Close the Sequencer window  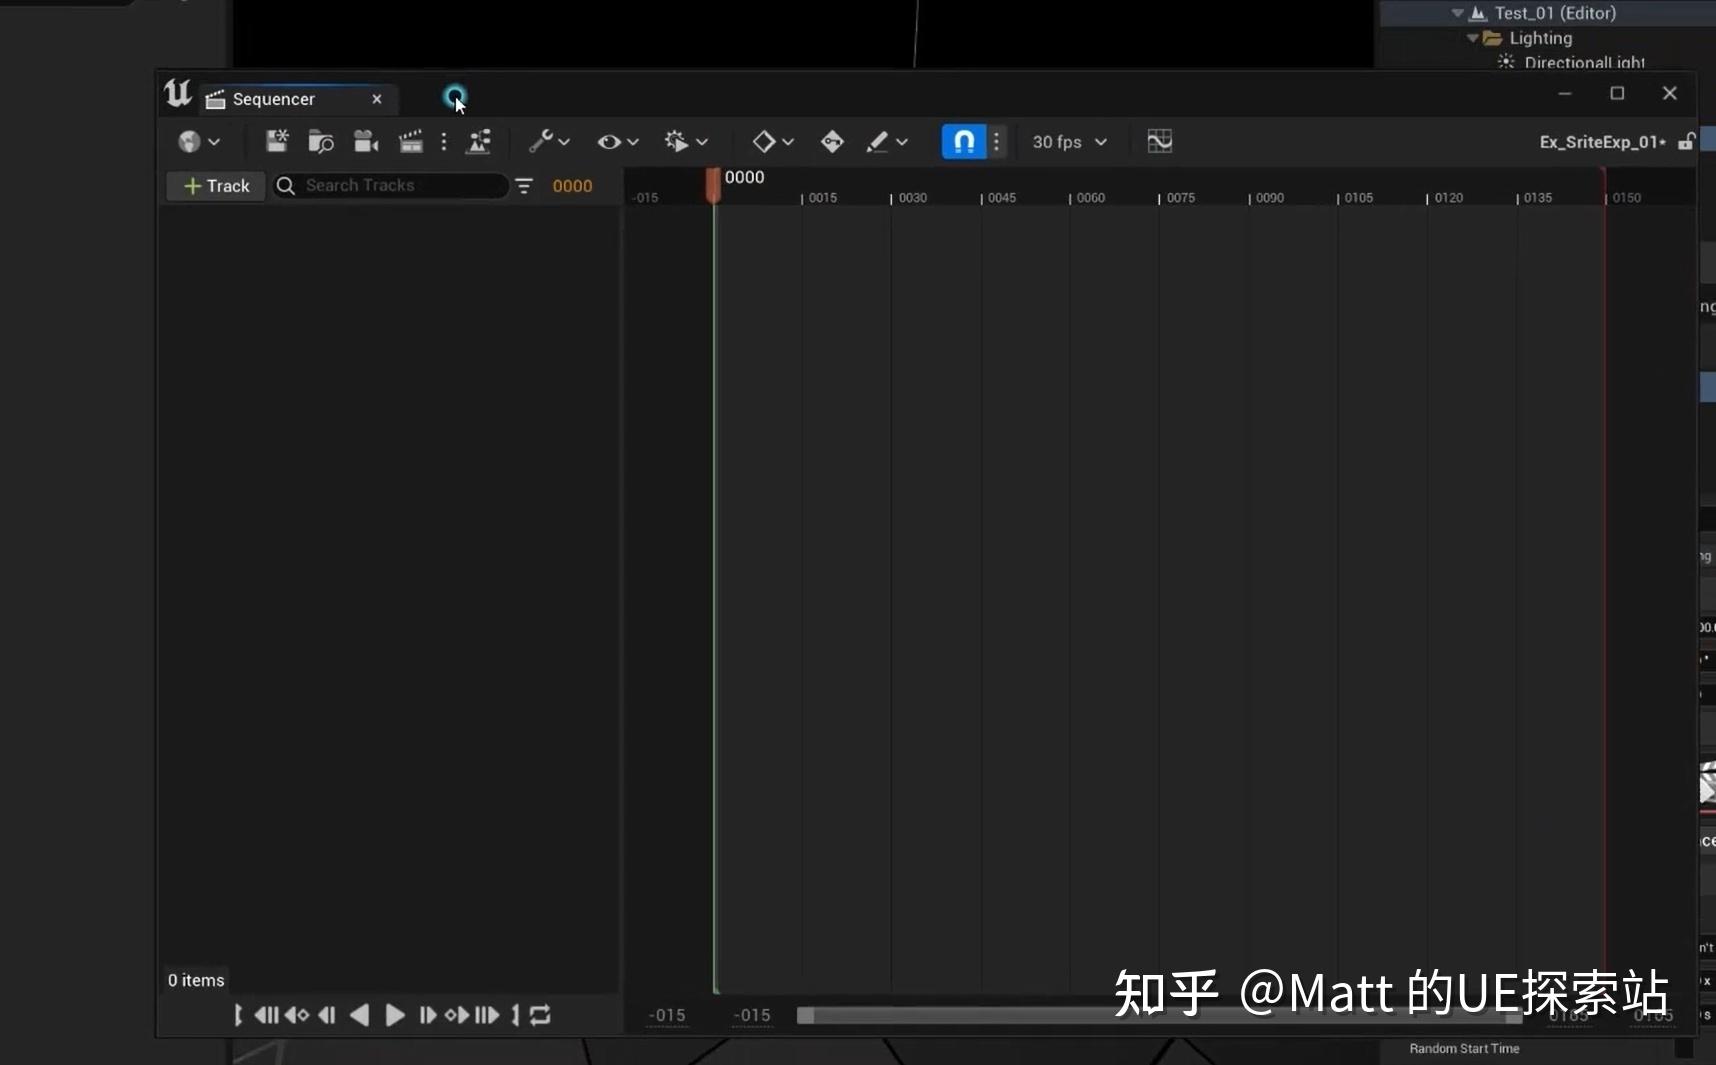coord(1670,93)
